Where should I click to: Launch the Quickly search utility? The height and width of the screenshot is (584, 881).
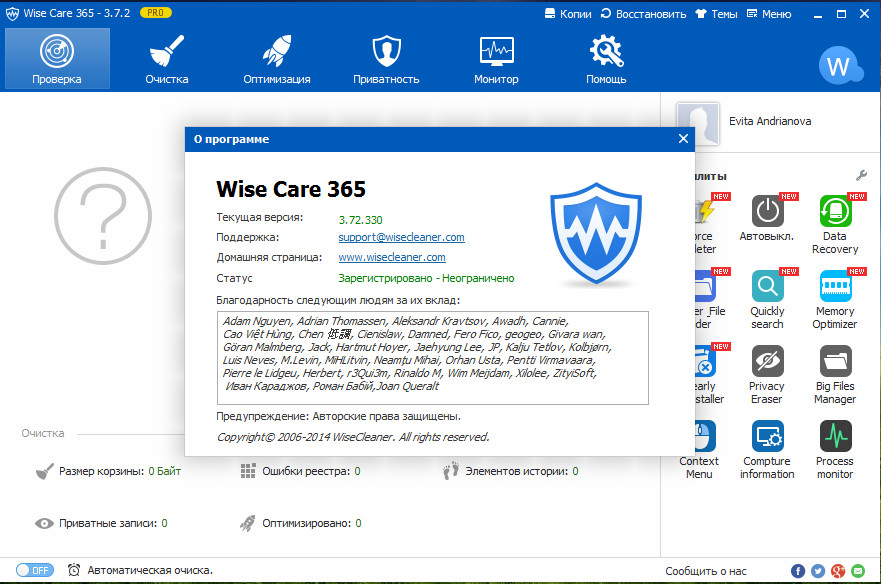767,300
